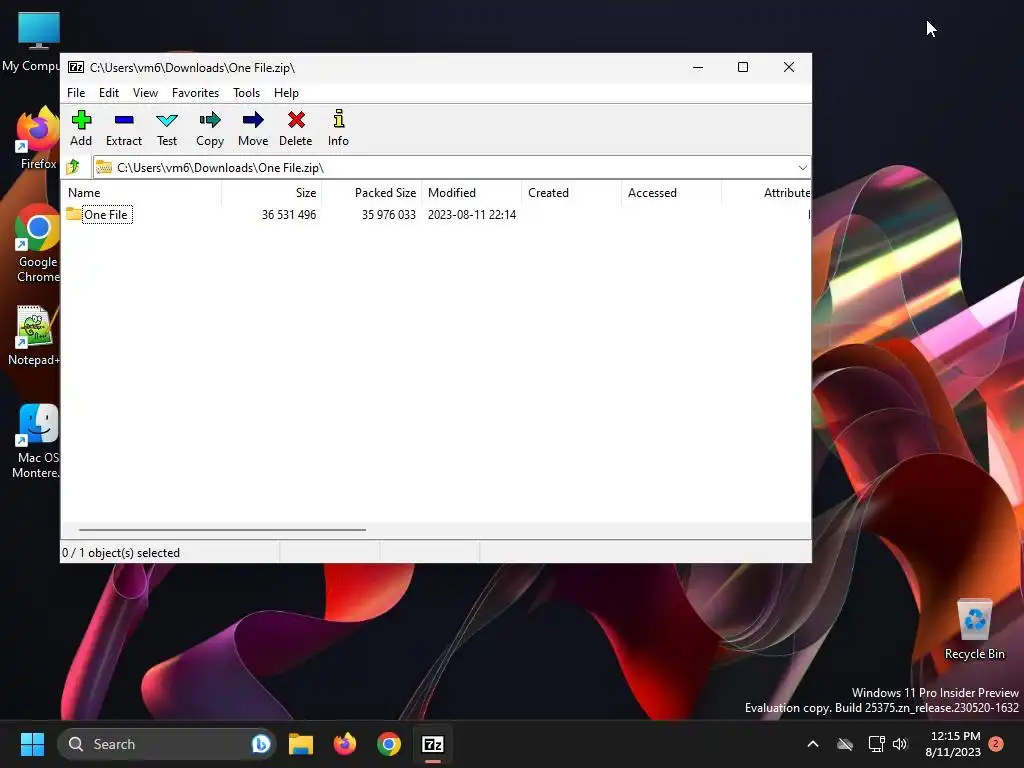The image size is (1024, 768).
Task: Click the OneDrive cloud tray icon
Action: tap(845, 744)
